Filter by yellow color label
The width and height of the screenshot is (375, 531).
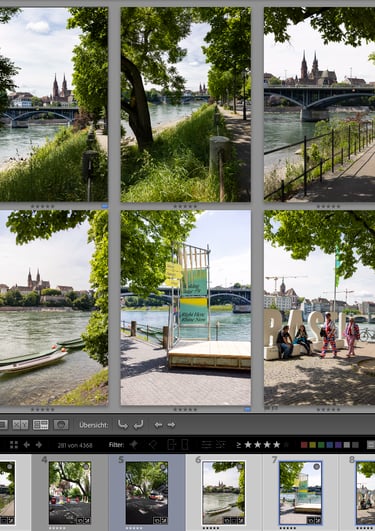click(313, 445)
